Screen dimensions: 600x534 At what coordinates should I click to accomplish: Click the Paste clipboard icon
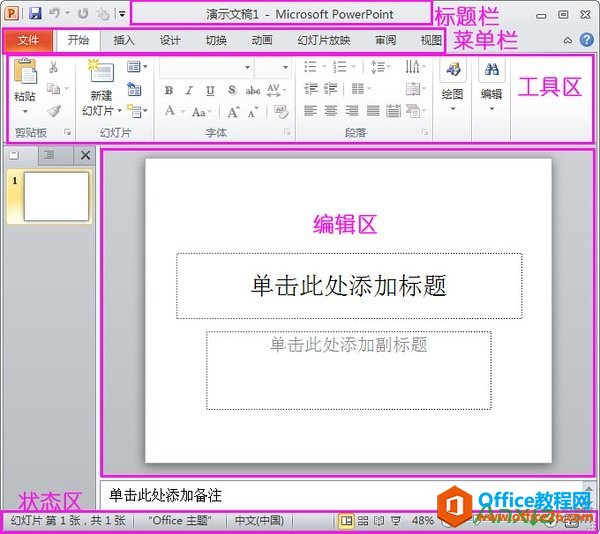(25, 72)
